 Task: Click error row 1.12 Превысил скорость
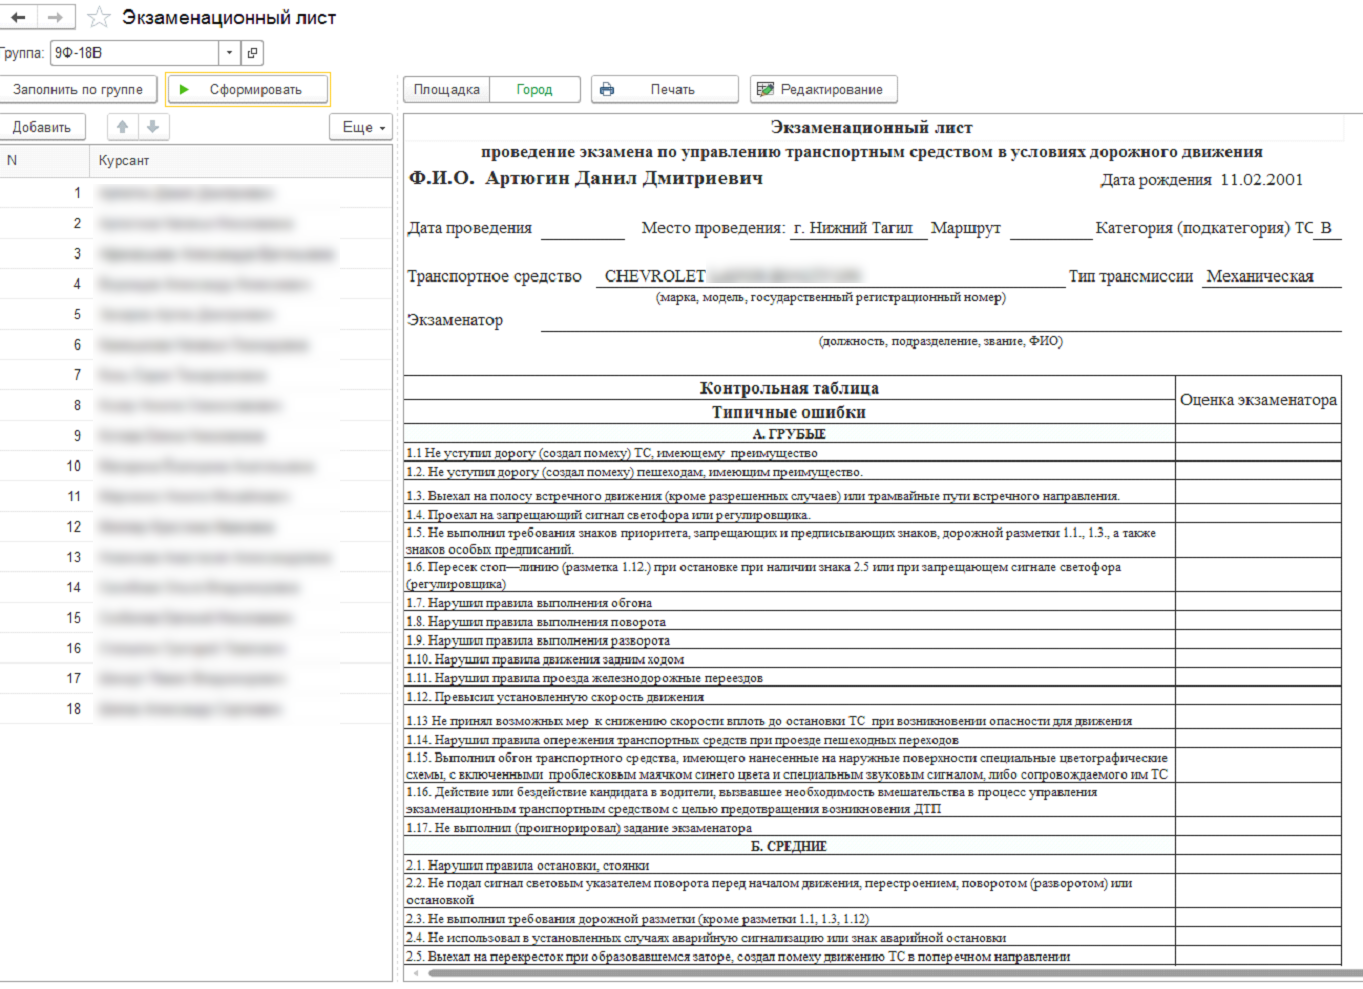coord(789,697)
